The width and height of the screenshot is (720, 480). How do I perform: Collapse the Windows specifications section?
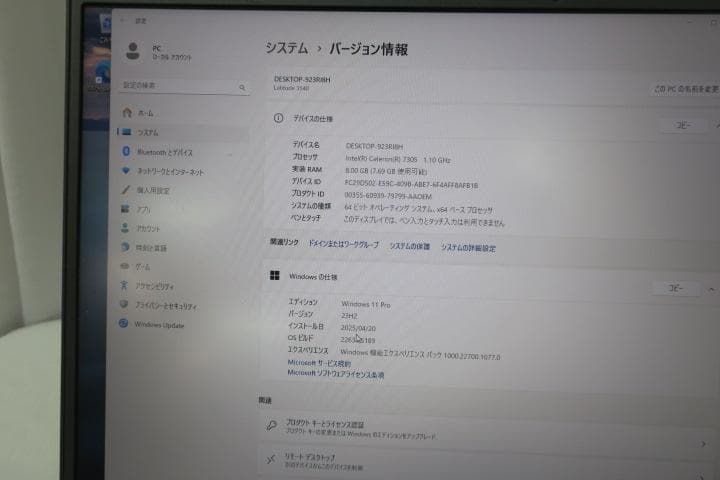[711, 289]
